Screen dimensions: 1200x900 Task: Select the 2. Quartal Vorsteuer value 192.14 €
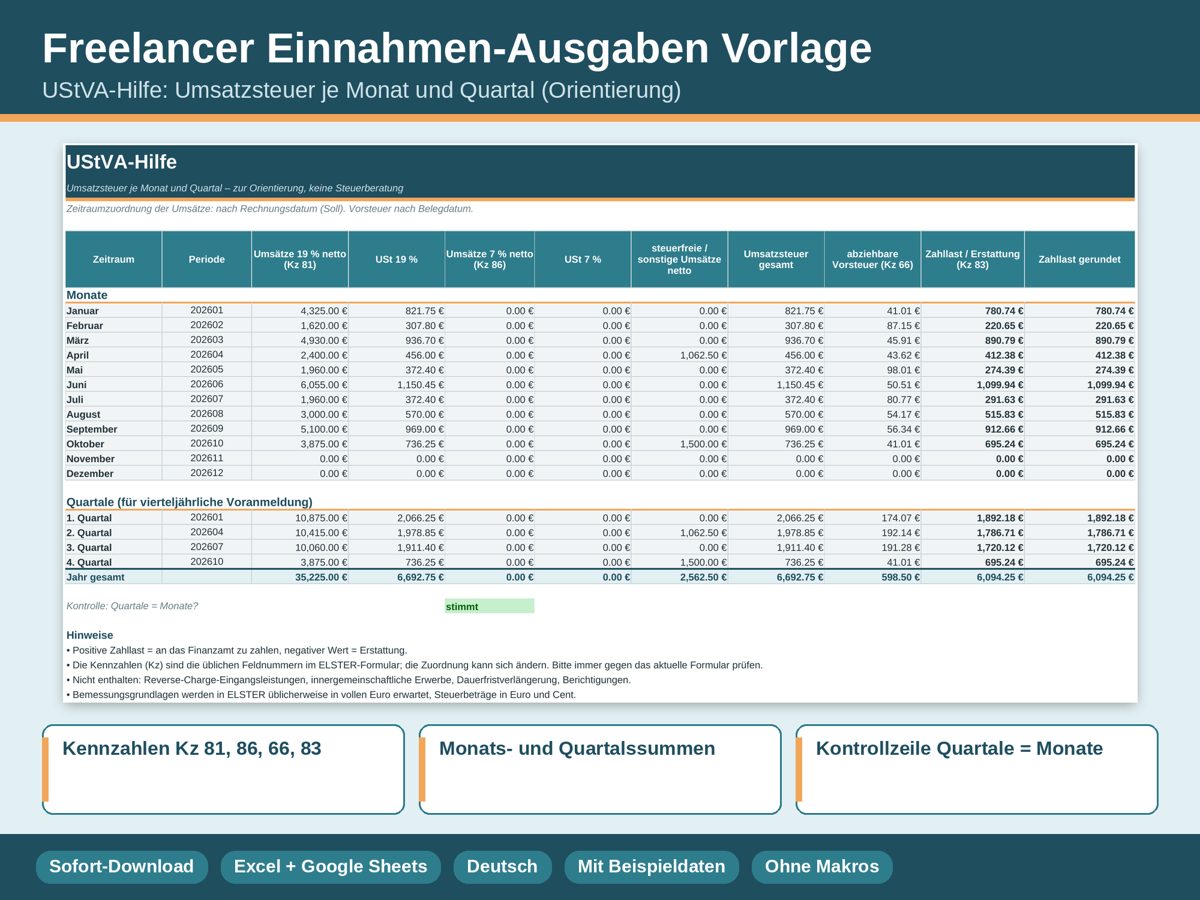coord(873,533)
